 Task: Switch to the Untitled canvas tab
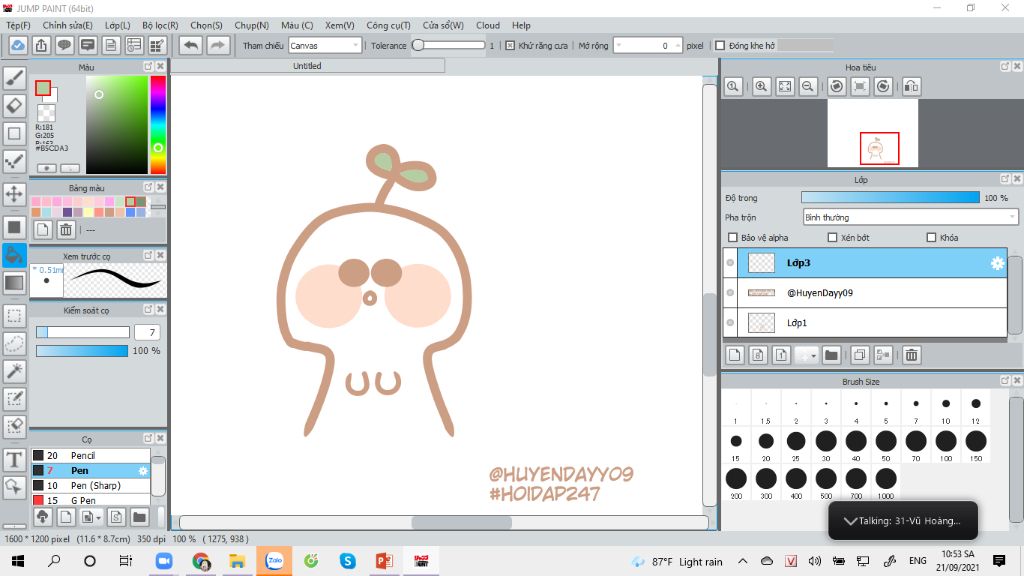308,66
